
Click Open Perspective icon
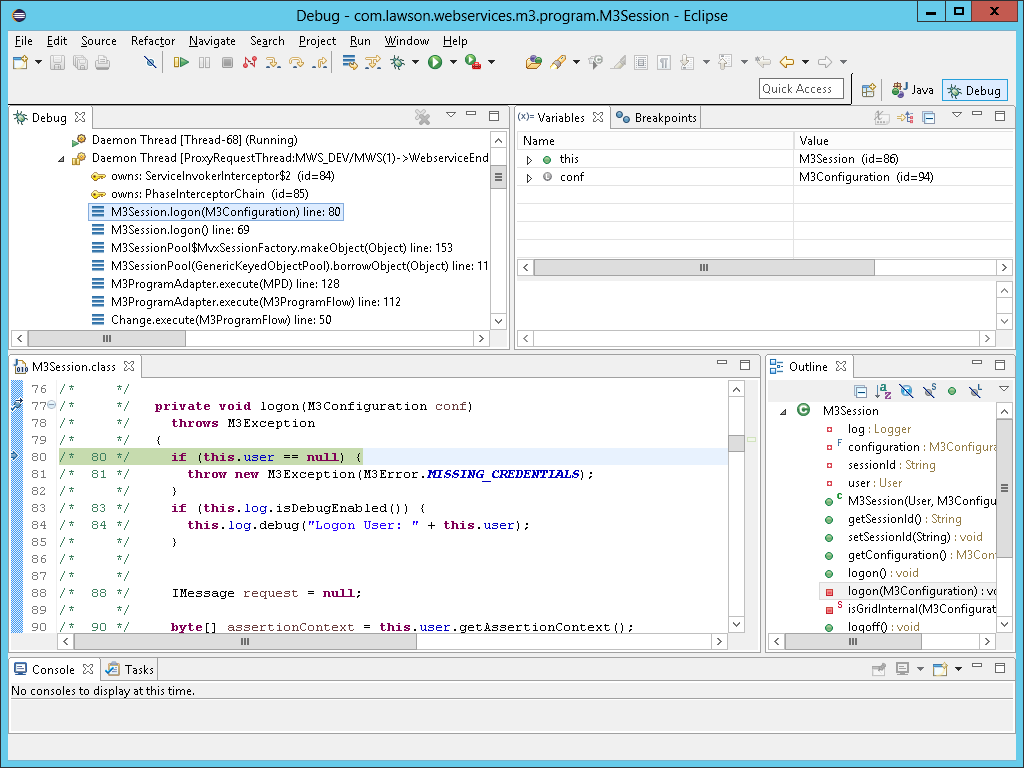pyautogui.click(x=869, y=90)
